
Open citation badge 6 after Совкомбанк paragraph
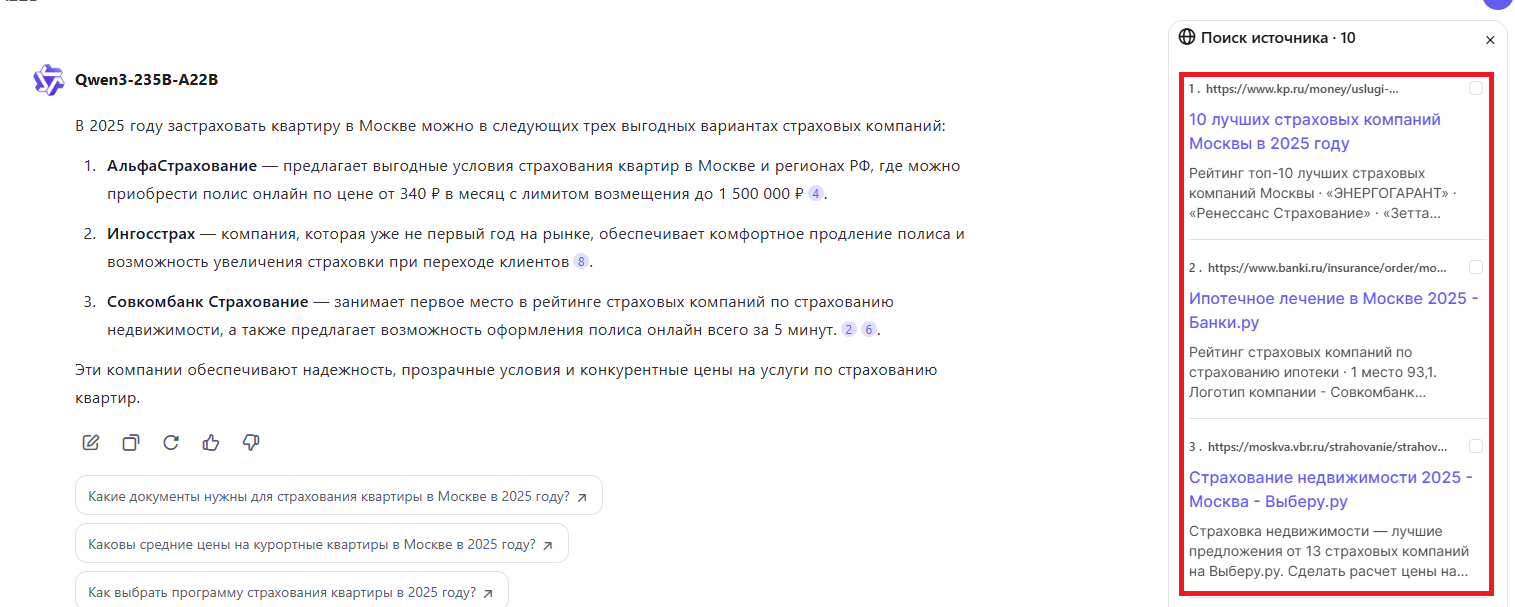869,330
